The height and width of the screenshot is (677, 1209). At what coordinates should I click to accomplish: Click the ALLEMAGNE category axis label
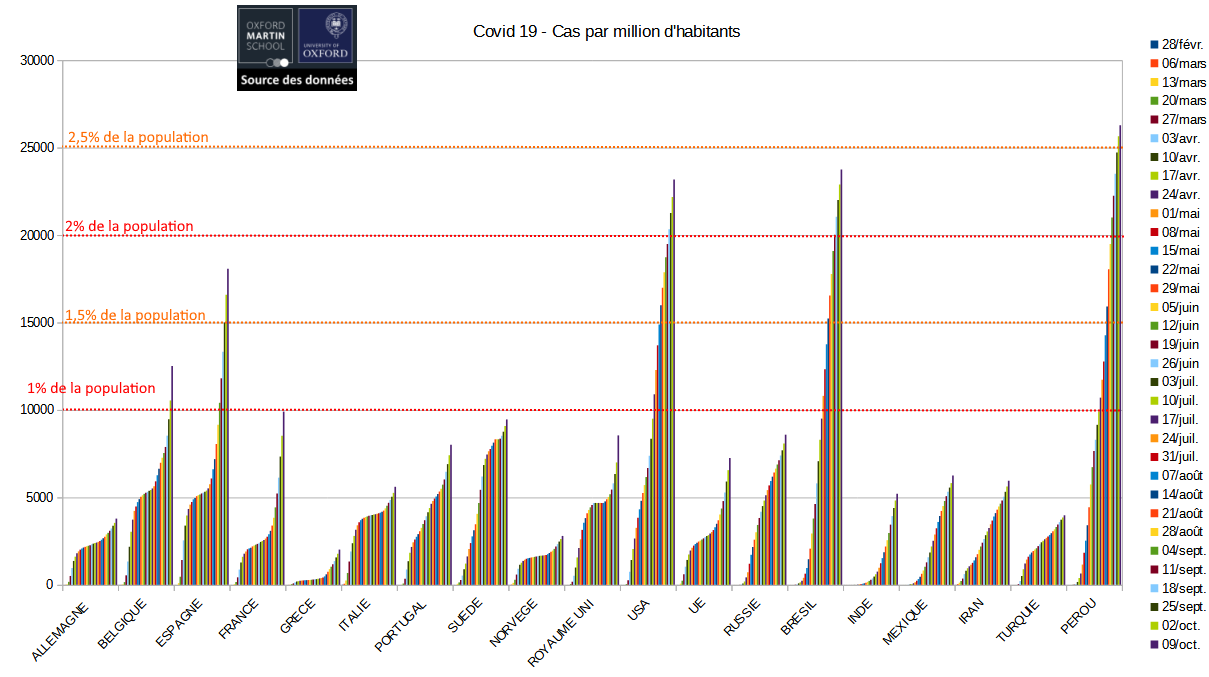(62, 630)
